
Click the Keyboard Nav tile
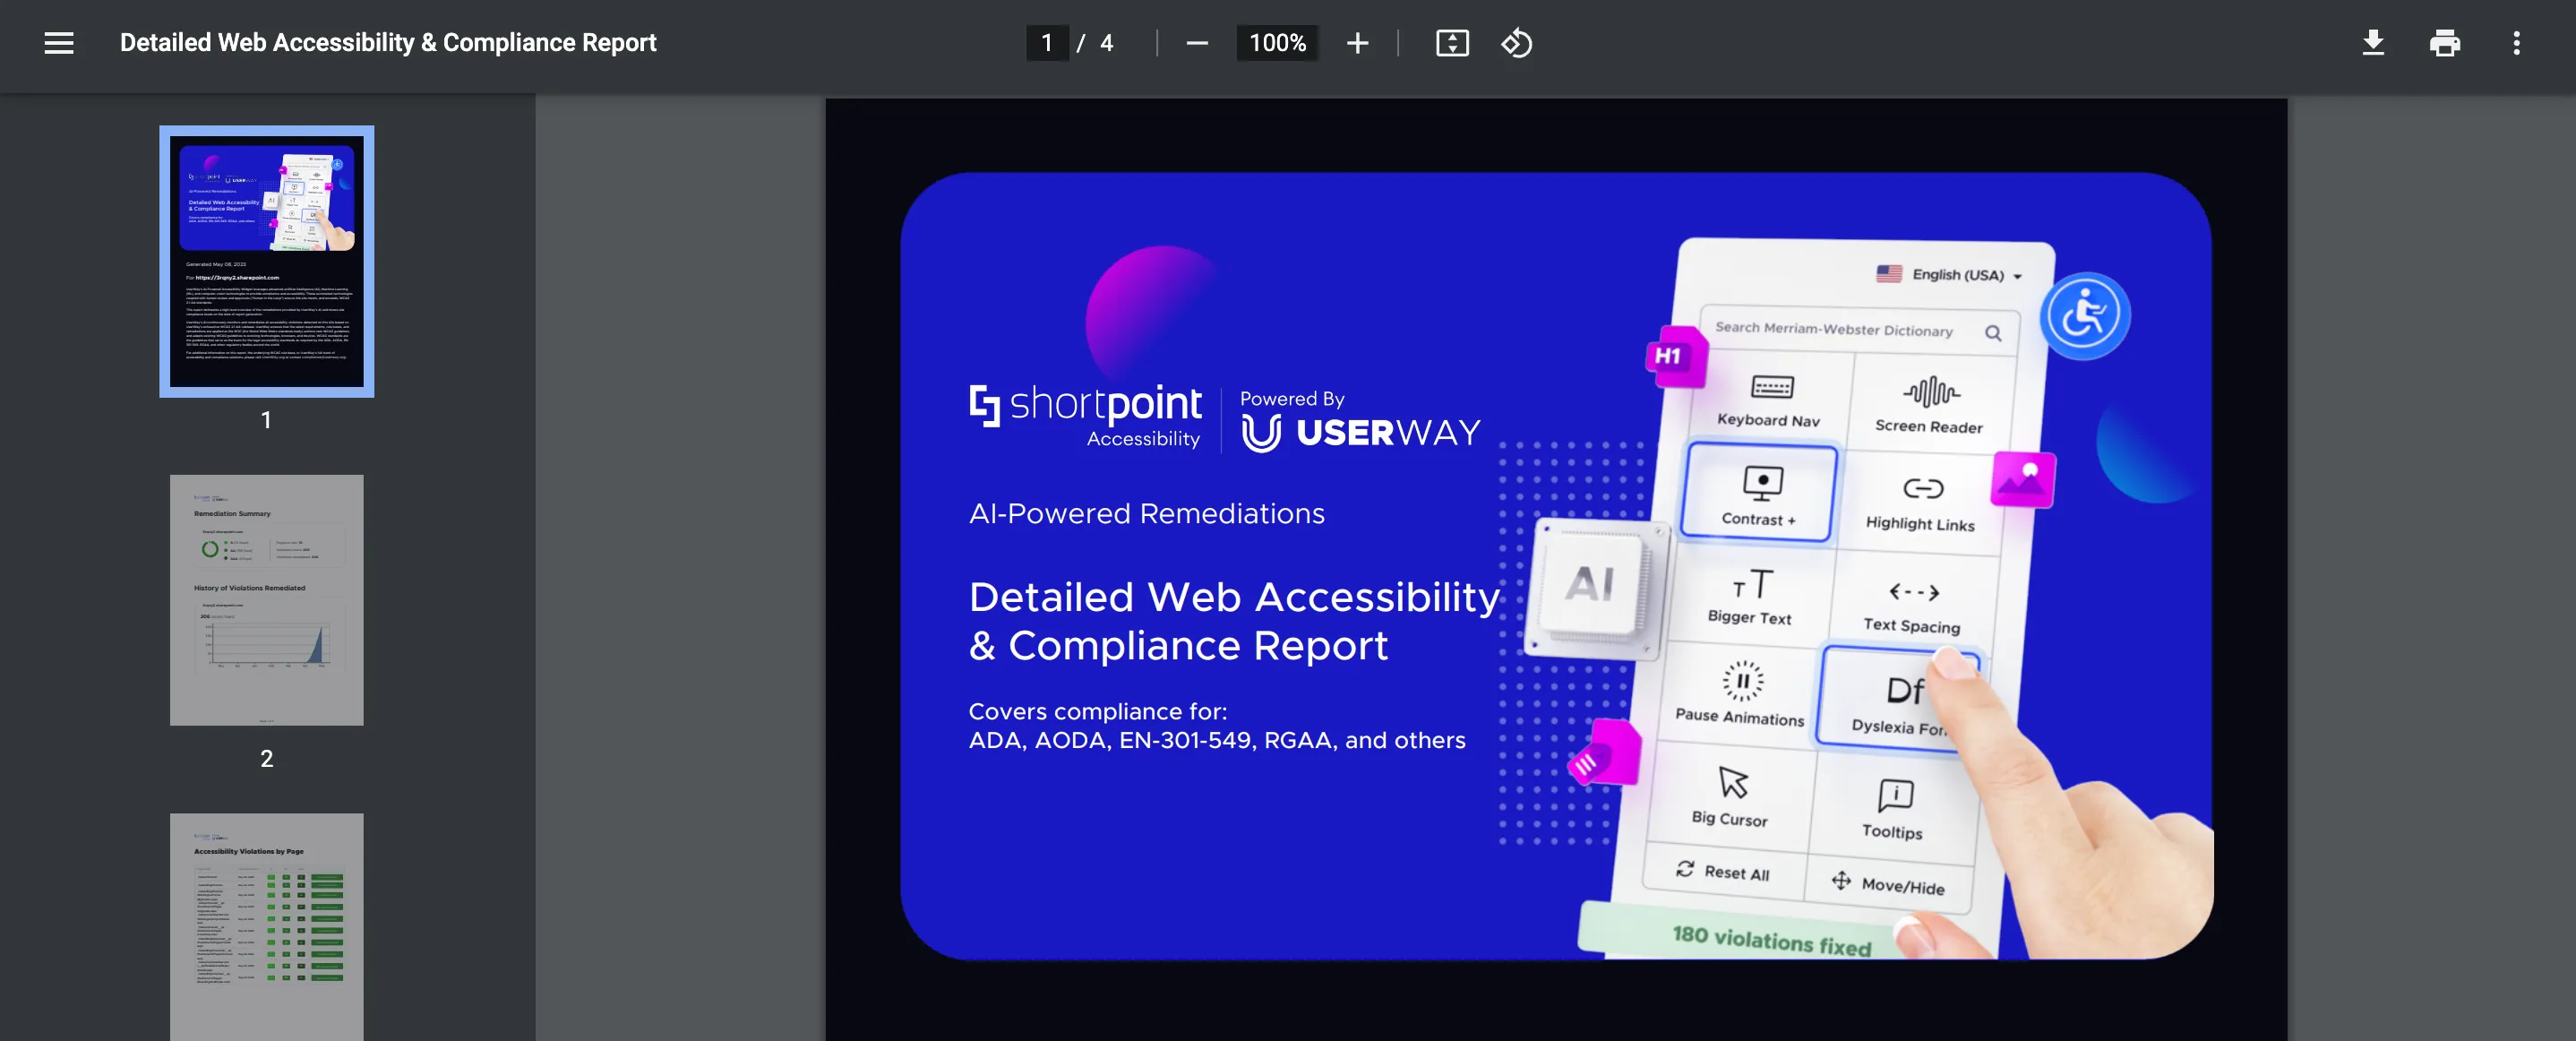1770,400
